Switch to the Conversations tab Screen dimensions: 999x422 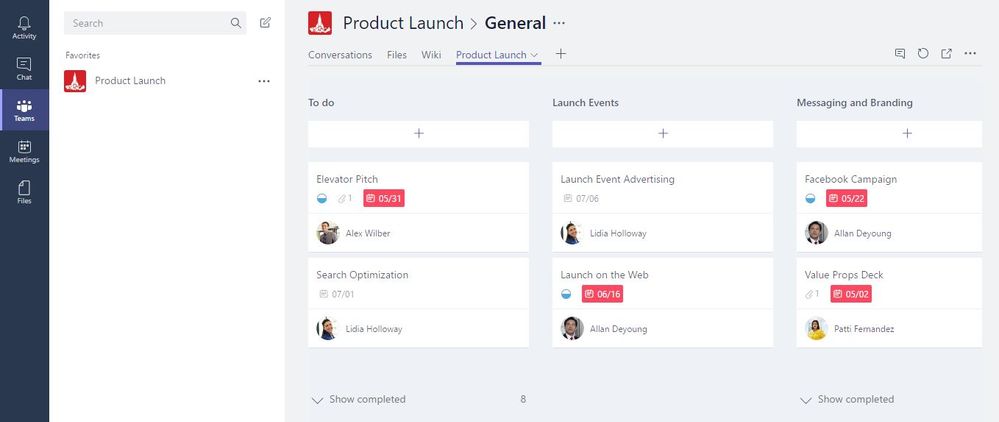tap(340, 55)
